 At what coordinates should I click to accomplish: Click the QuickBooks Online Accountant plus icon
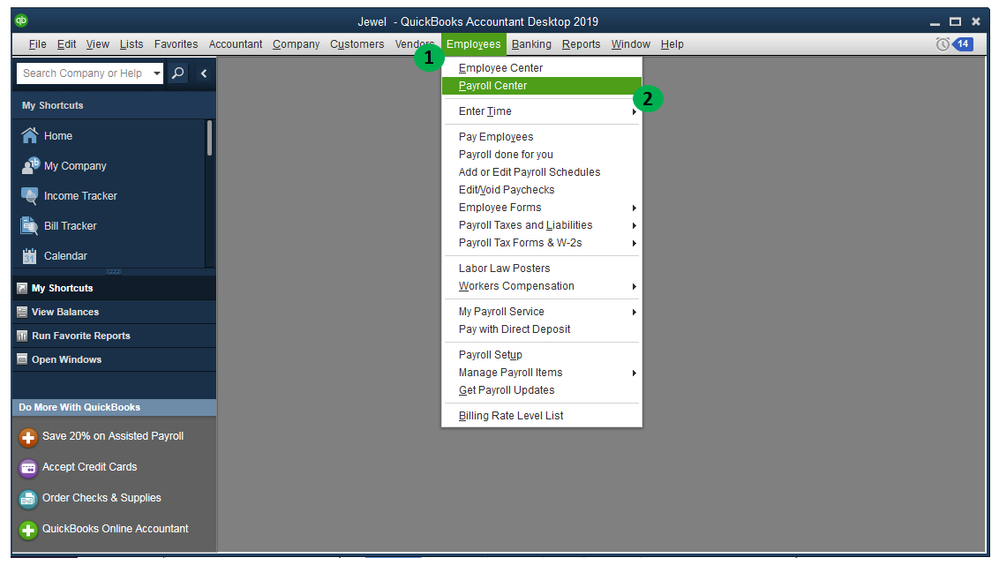click(x=28, y=530)
